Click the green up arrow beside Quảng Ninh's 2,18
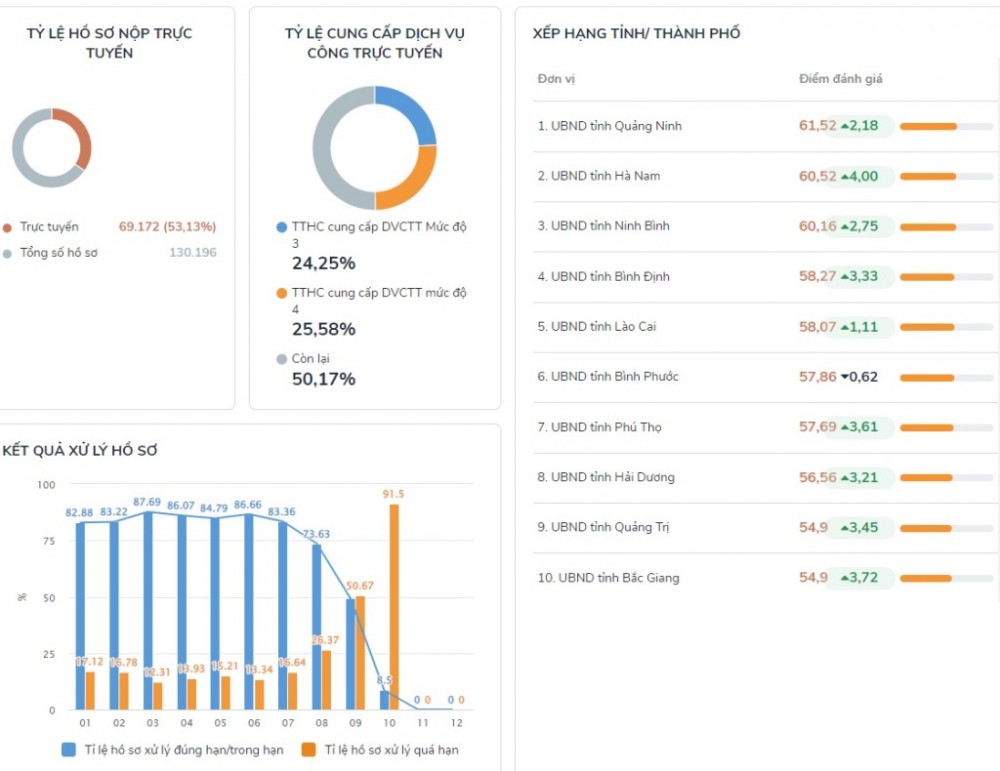The image size is (1000, 771). [x=845, y=126]
